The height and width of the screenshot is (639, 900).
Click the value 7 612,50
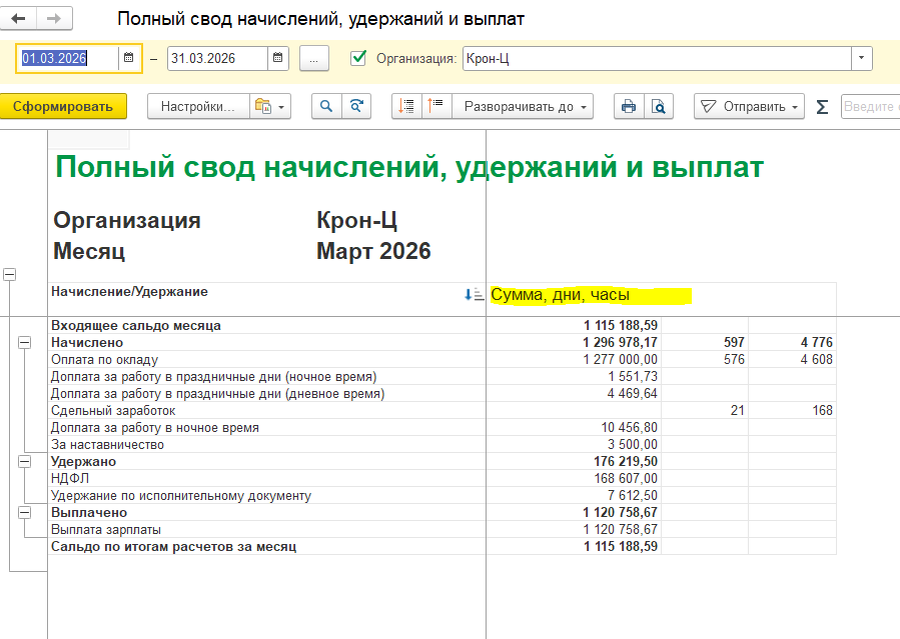(x=633, y=495)
